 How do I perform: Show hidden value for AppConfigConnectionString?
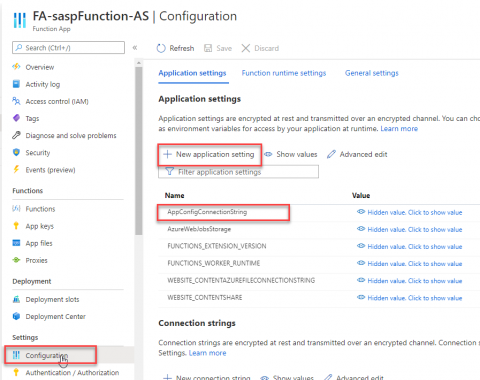[409, 212]
